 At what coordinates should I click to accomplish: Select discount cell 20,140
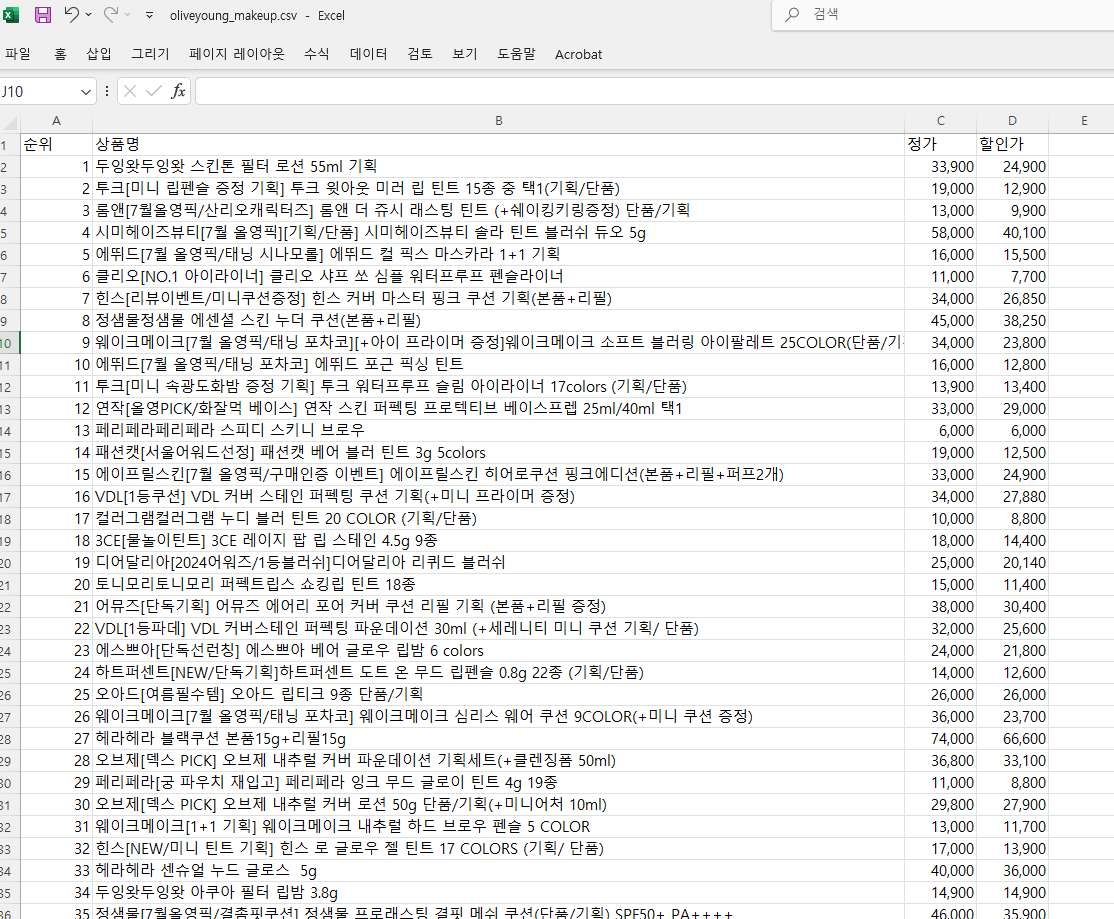1012,563
